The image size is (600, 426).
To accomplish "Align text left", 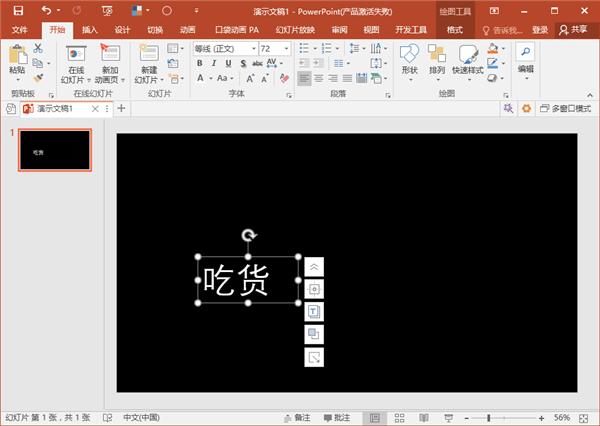I will pyautogui.click(x=304, y=78).
